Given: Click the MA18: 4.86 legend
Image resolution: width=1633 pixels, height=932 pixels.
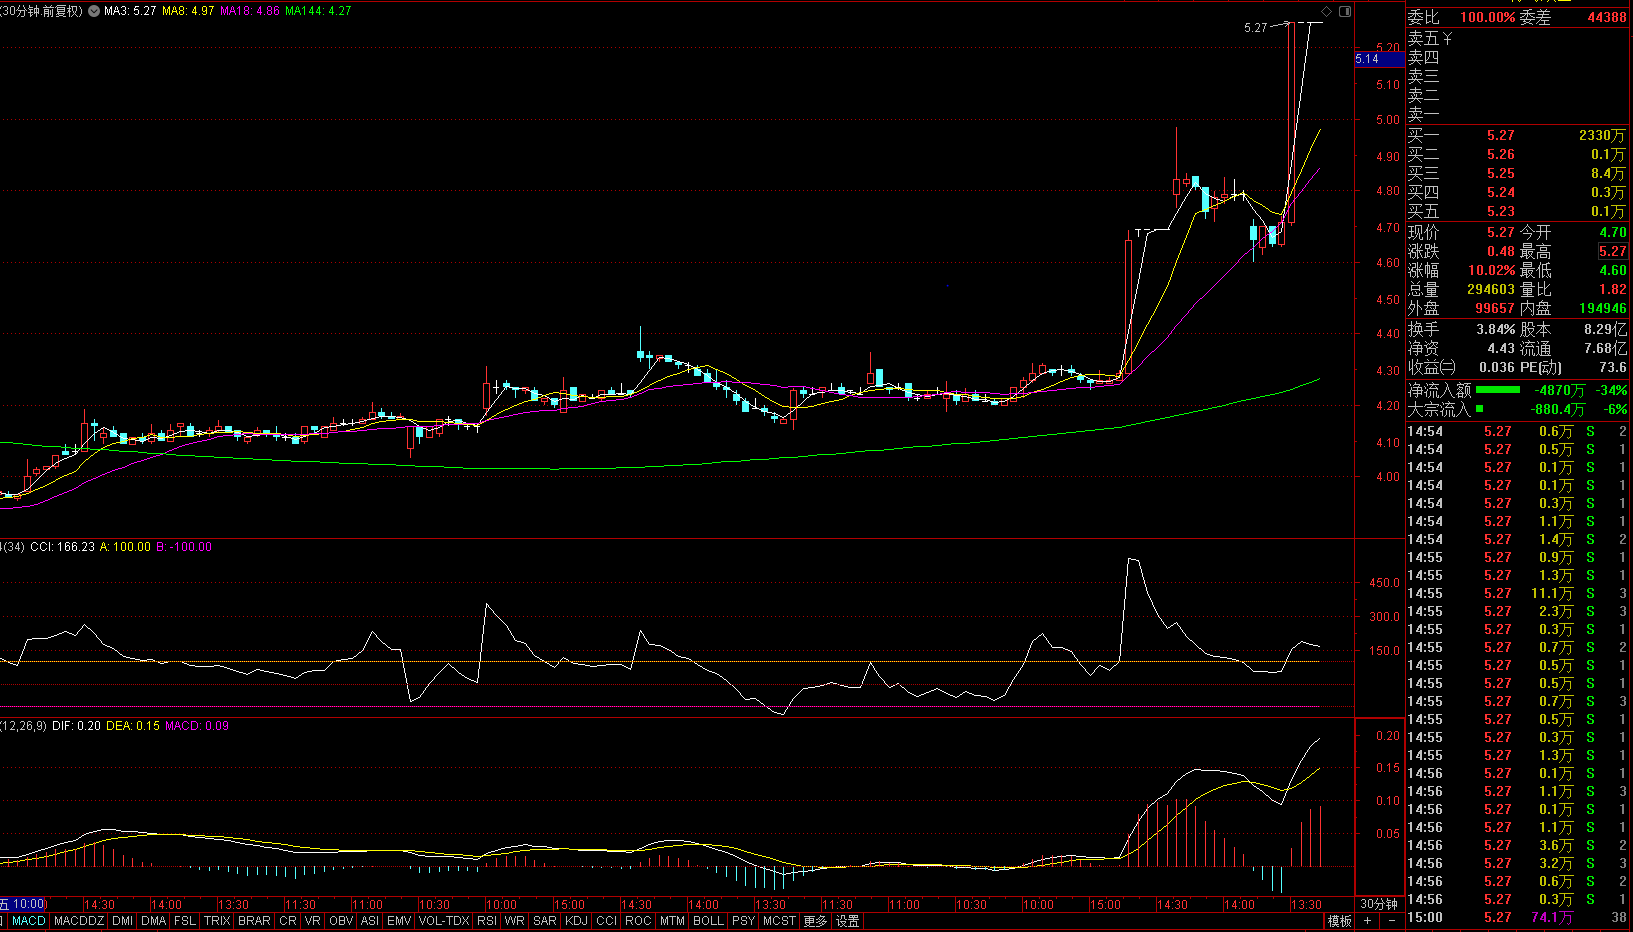Looking at the screenshot, I should click(250, 11).
